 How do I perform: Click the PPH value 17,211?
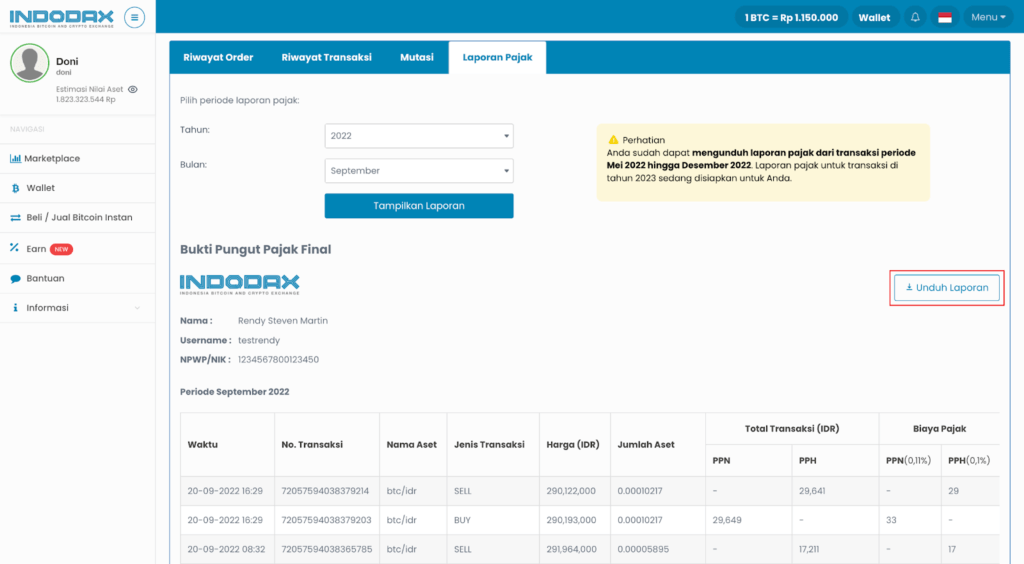click(809, 550)
